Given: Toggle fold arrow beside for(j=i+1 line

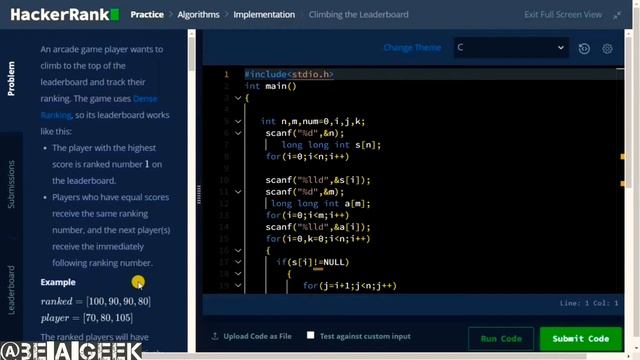Looking at the screenshot, I should pos(238,286).
